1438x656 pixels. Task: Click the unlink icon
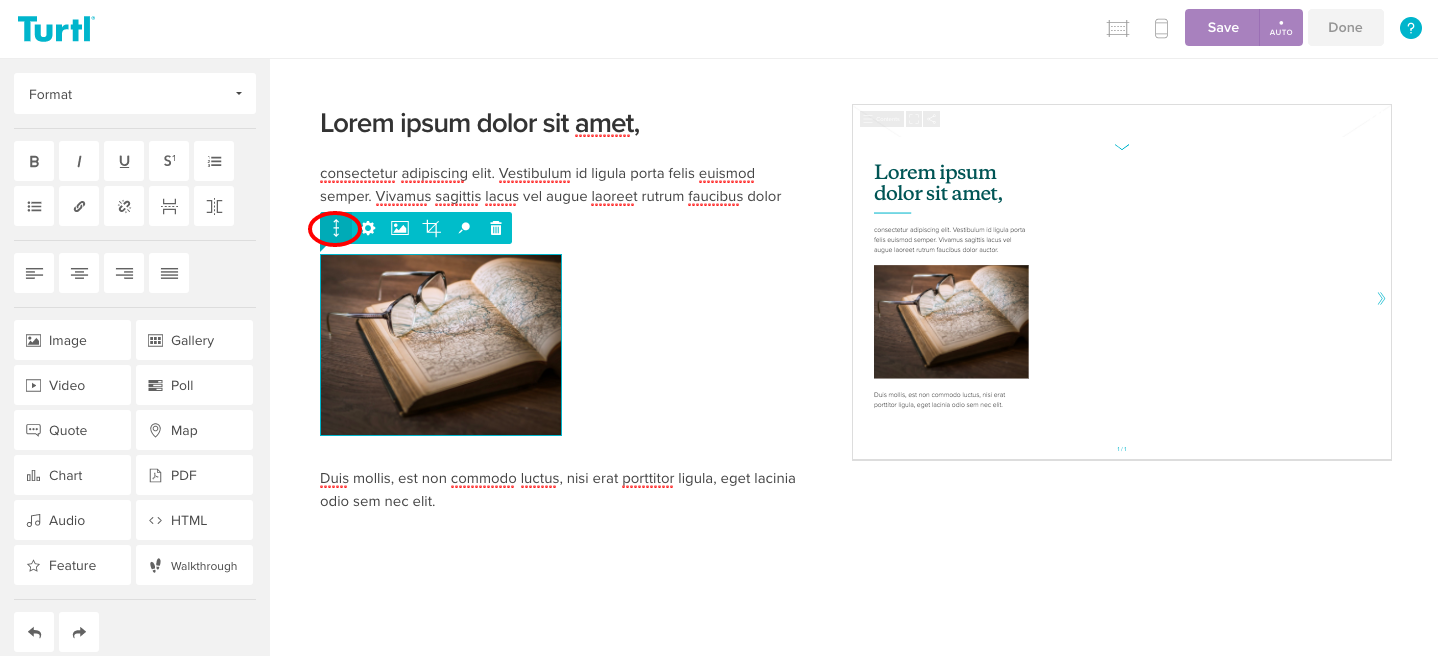coord(124,206)
